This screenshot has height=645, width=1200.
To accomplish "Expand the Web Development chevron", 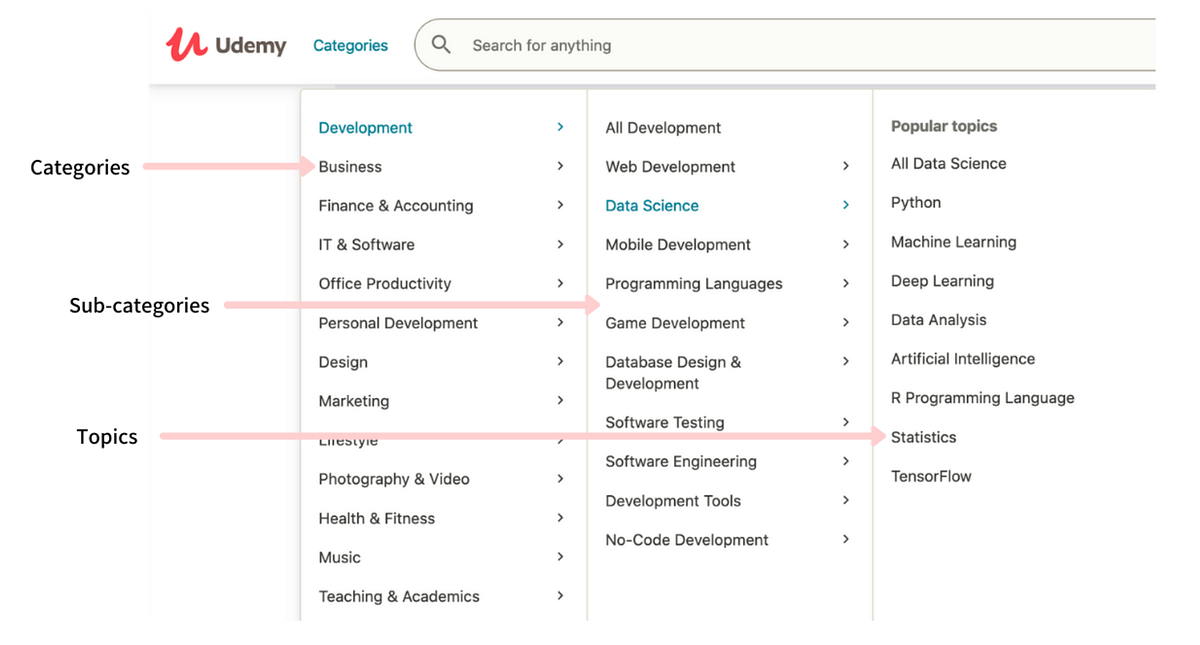I will point(846,166).
